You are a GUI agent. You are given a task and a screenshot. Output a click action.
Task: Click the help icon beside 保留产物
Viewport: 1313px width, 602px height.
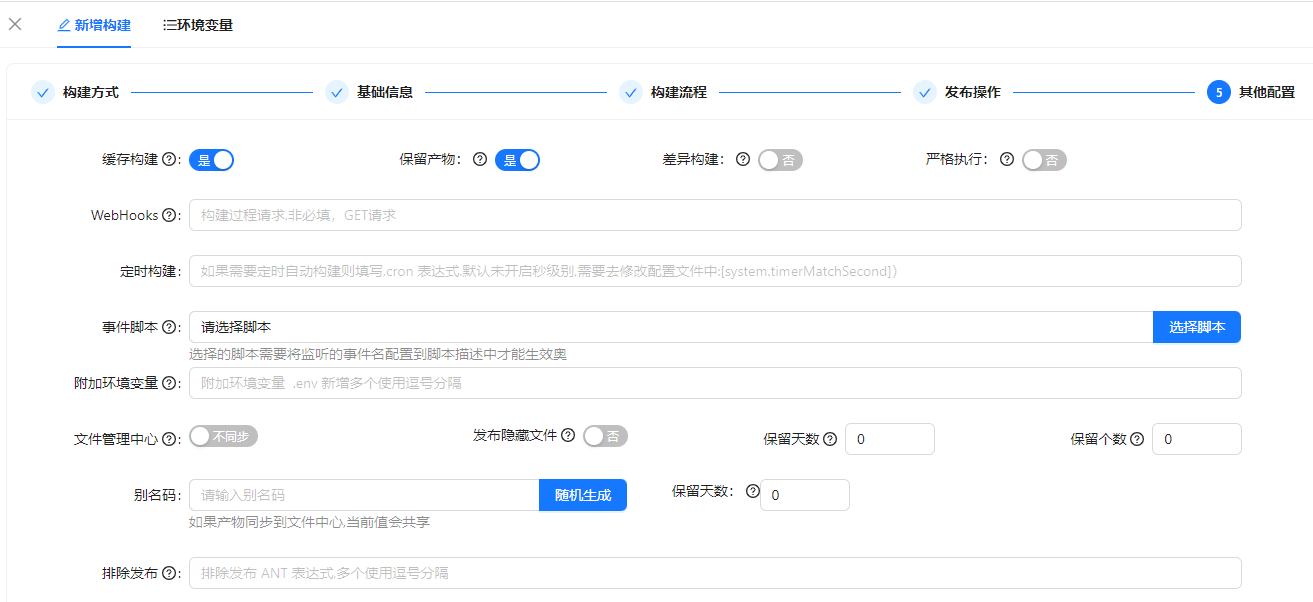(480, 159)
